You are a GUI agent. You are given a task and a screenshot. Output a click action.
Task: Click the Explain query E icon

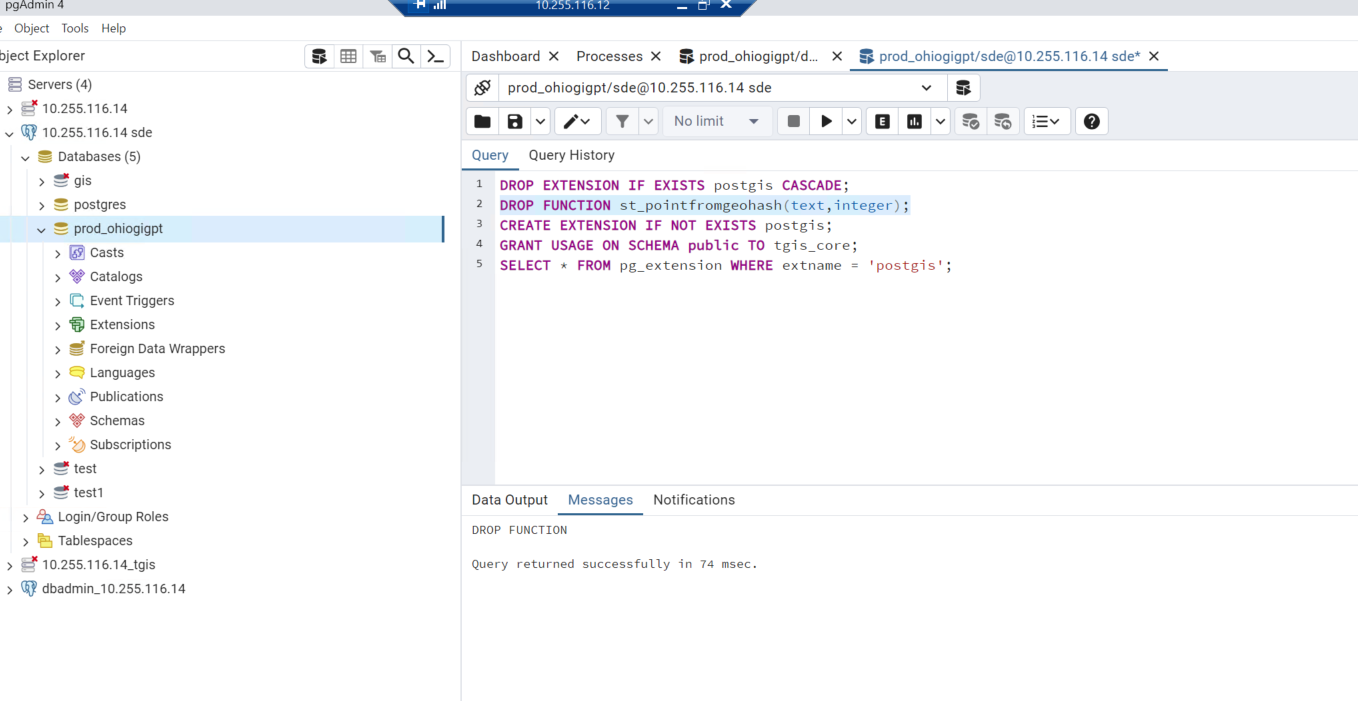(882, 121)
